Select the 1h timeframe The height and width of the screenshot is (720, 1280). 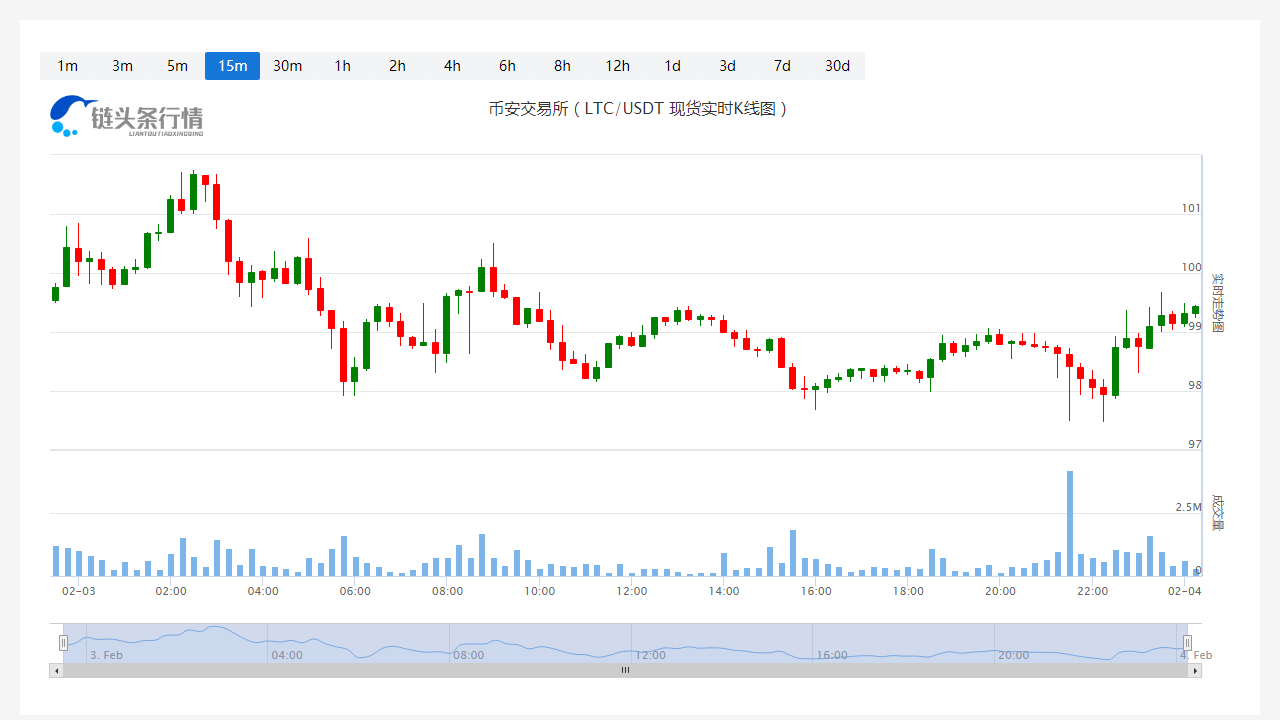coord(342,66)
